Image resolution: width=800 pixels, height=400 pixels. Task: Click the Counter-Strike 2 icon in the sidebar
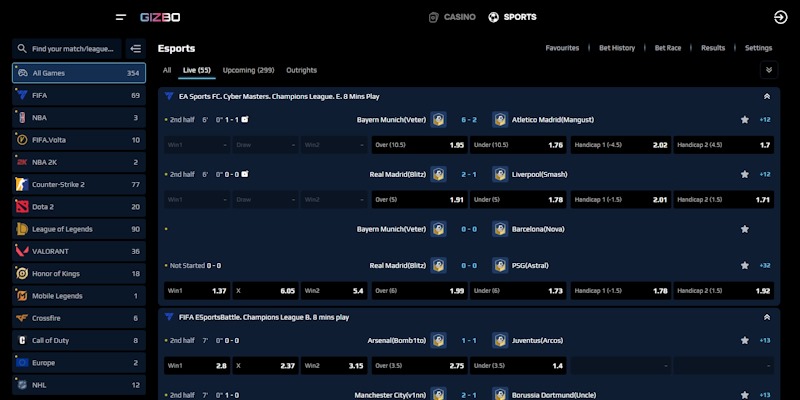pyautogui.click(x=22, y=185)
